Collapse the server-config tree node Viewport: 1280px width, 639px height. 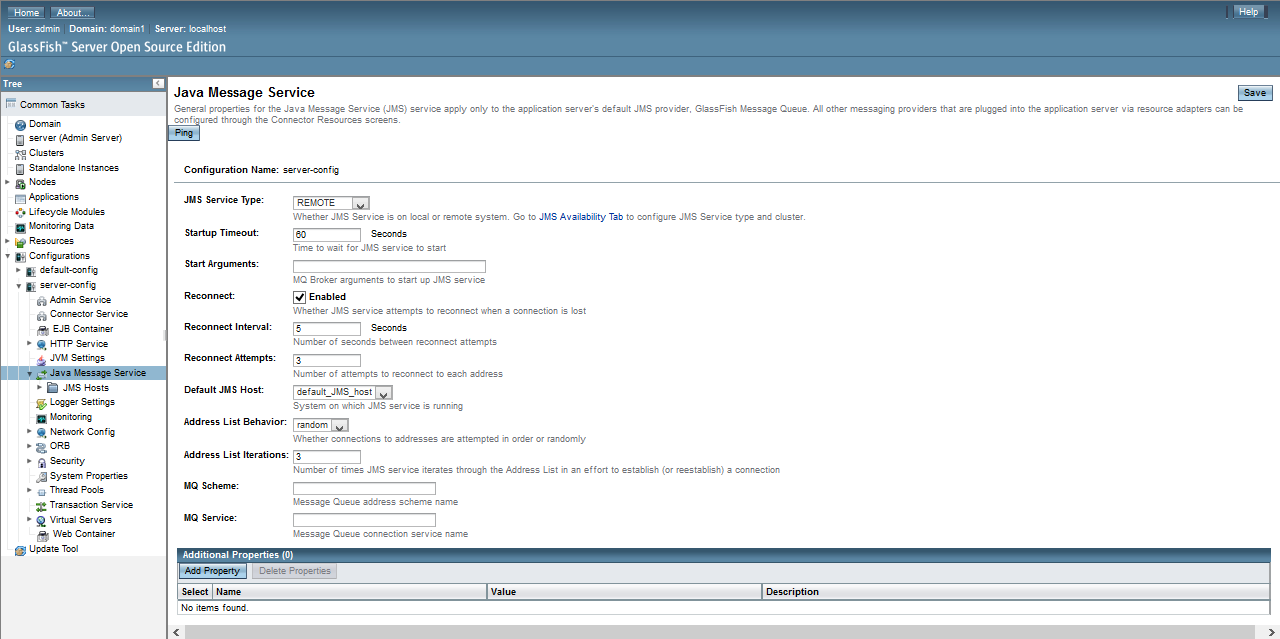click(x=18, y=285)
